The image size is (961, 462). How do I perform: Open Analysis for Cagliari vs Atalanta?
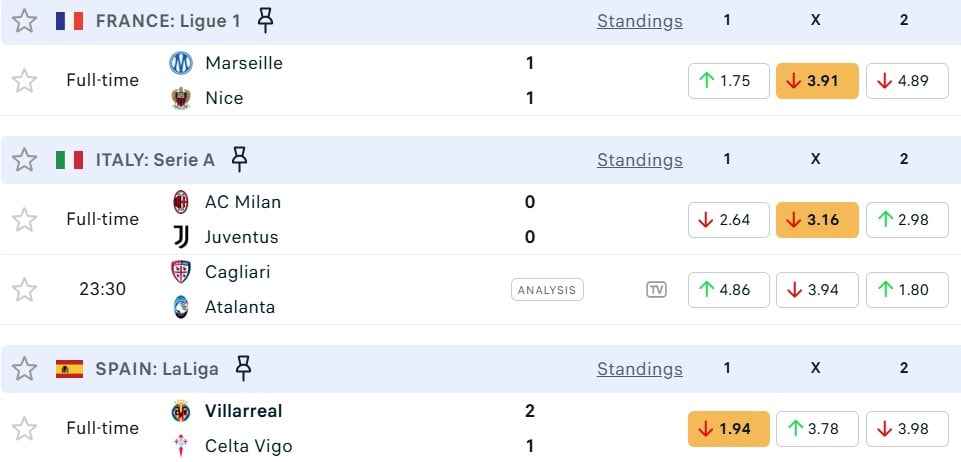547,290
